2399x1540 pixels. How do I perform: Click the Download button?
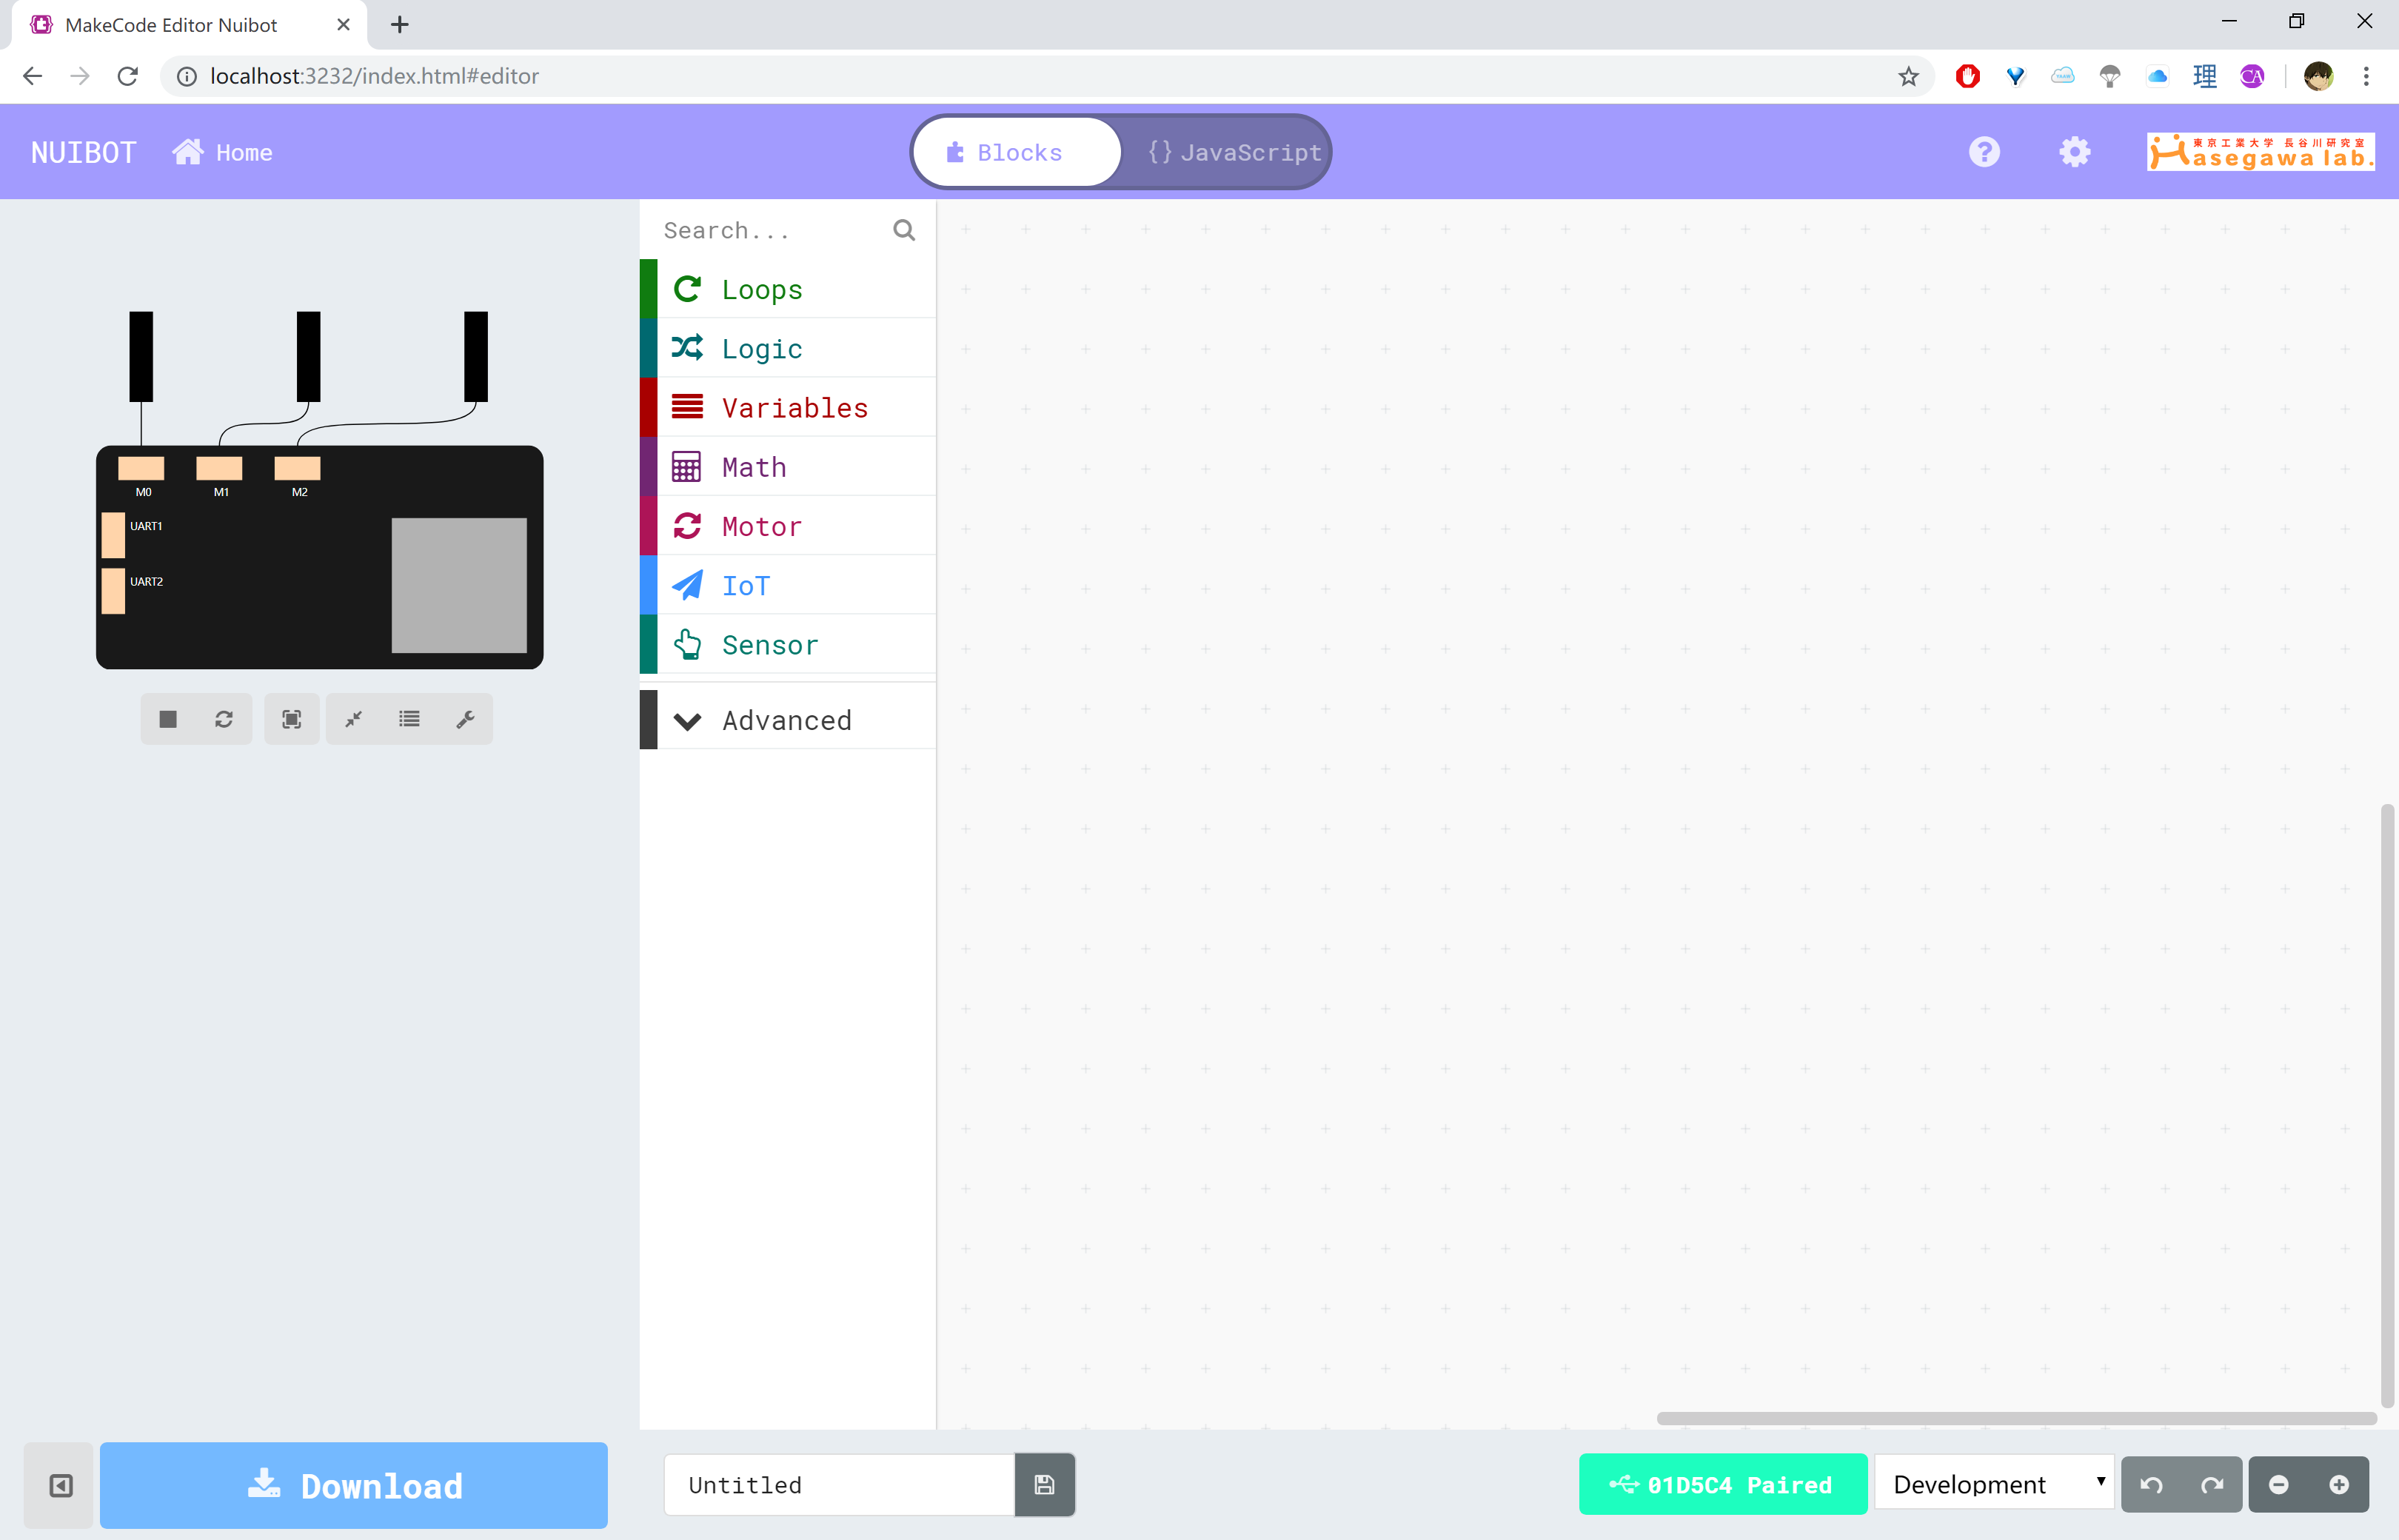(x=354, y=1486)
